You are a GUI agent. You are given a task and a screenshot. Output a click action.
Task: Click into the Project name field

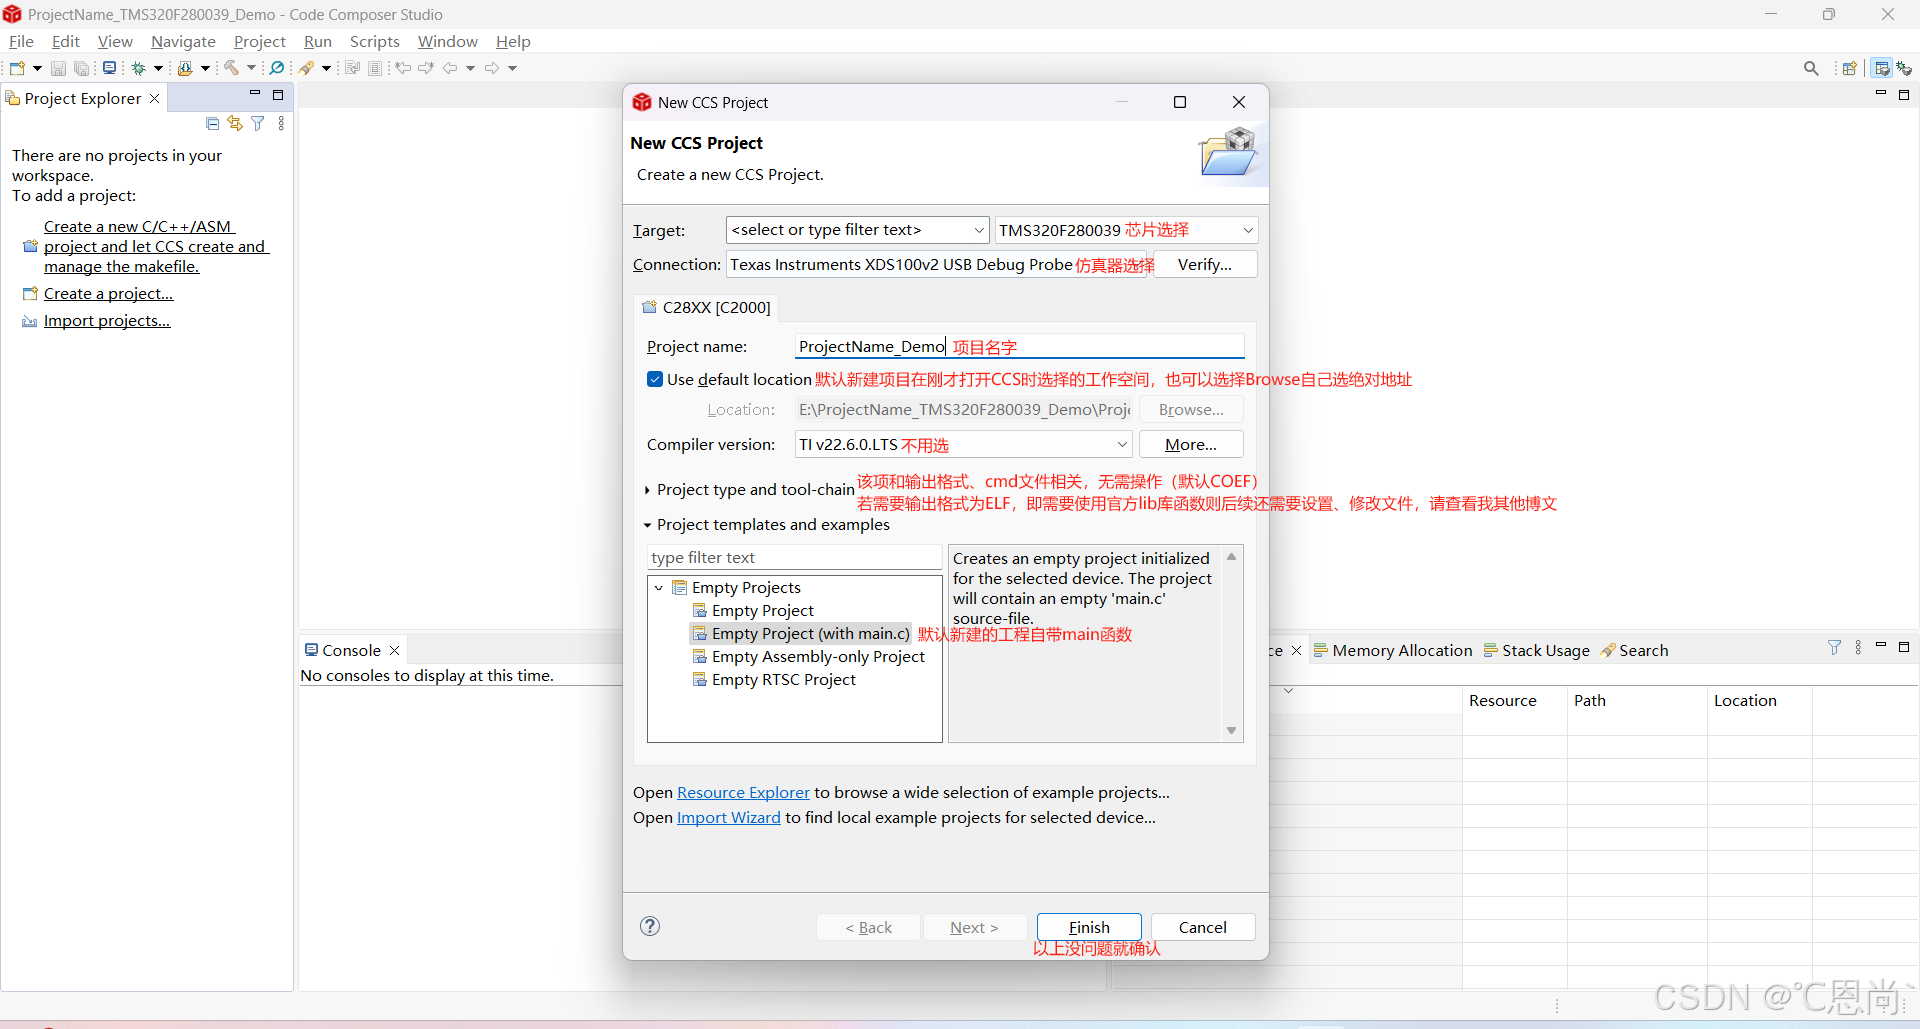pos(1019,346)
